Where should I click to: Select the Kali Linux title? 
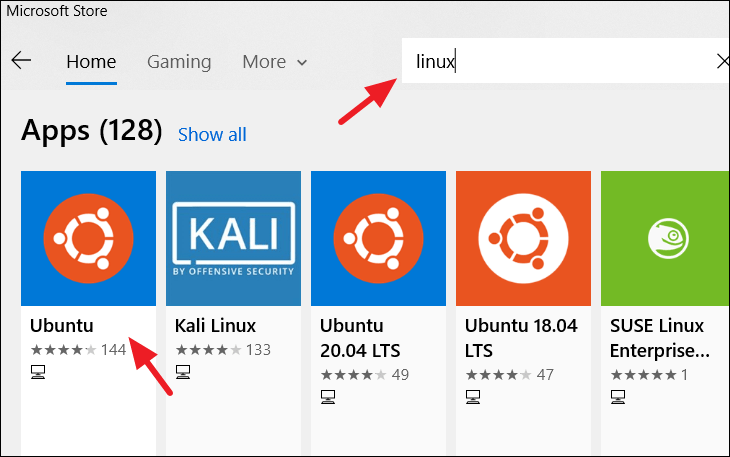pyautogui.click(x=216, y=326)
